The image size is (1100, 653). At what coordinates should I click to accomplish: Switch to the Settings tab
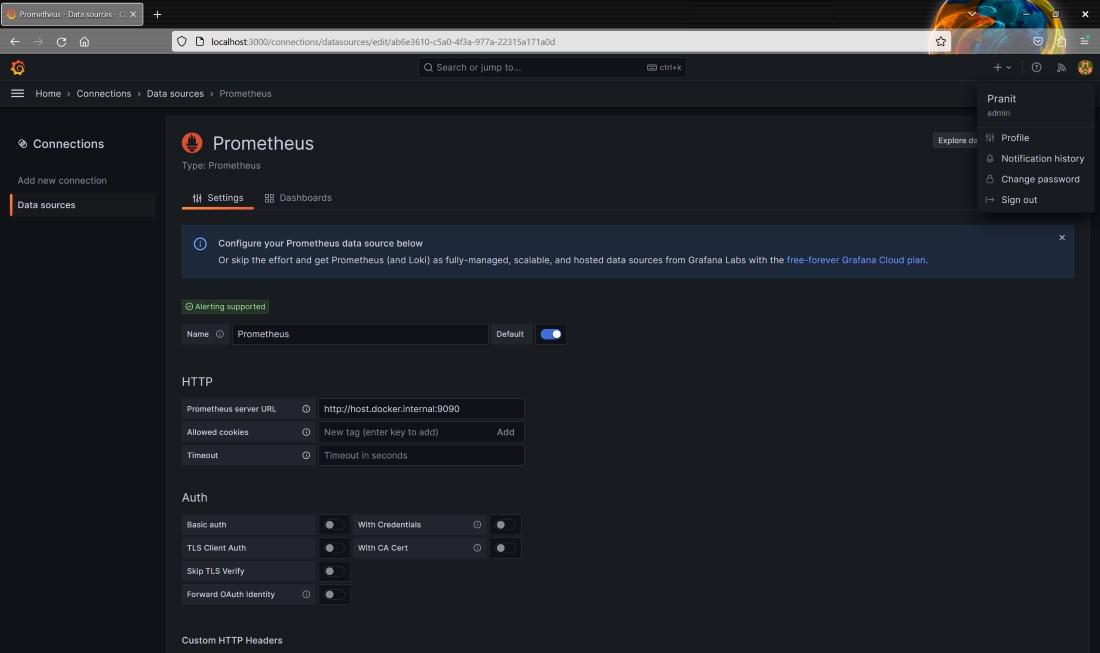coord(217,198)
